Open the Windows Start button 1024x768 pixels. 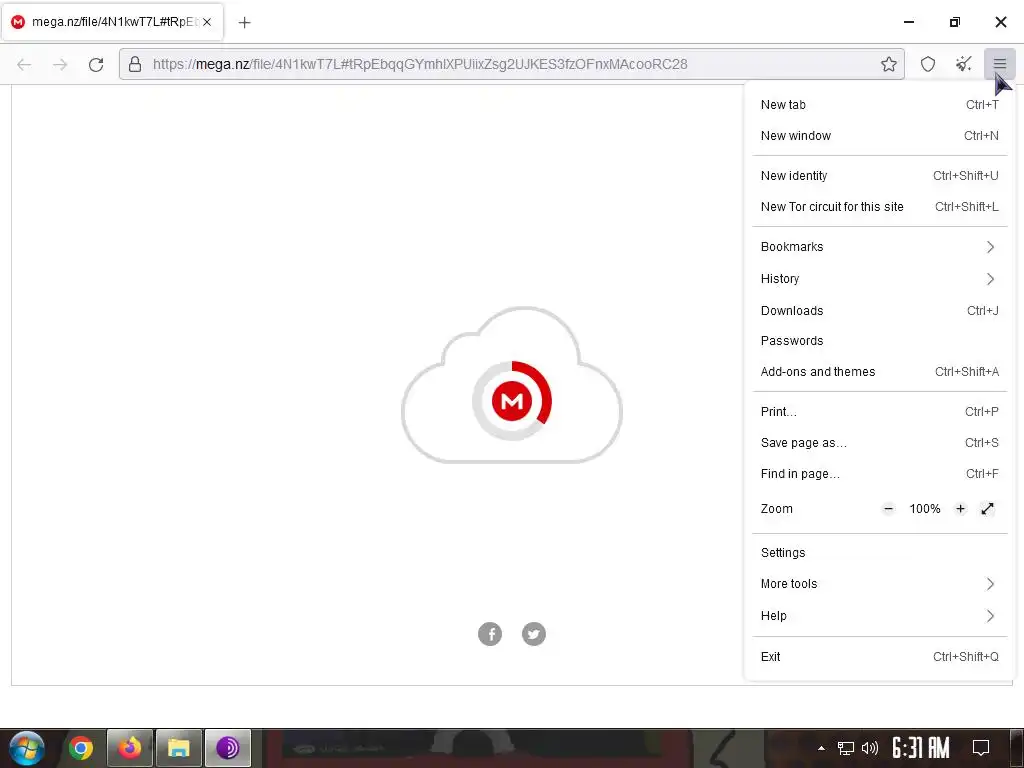[27, 748]
